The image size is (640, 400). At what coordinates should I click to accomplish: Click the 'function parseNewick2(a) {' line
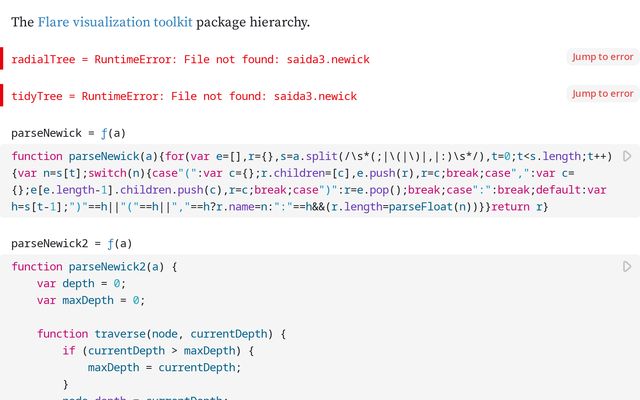[x=94, y=267]
